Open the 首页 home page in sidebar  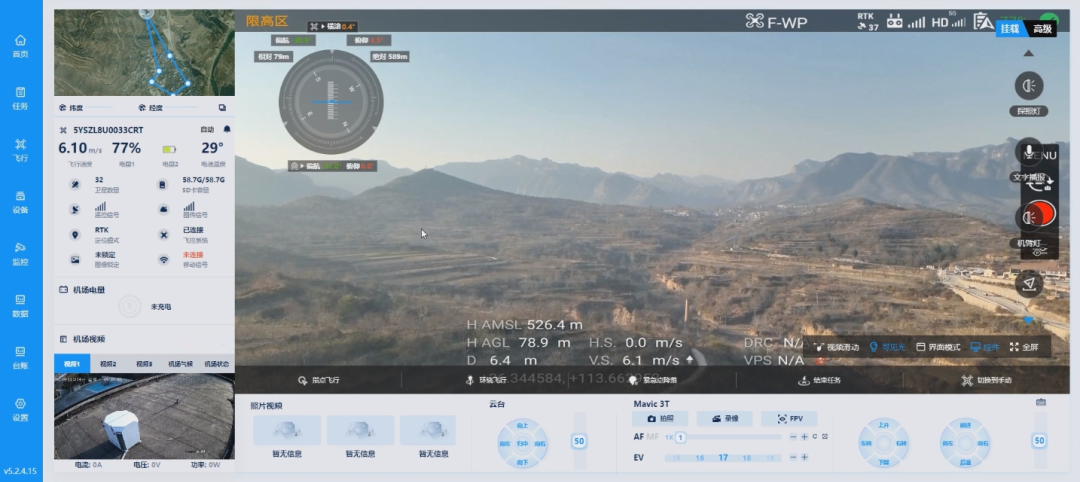[x=20, y=45]
